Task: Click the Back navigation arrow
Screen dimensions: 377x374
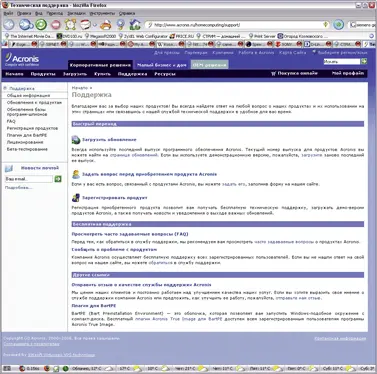Action: (x=9, y=25)
